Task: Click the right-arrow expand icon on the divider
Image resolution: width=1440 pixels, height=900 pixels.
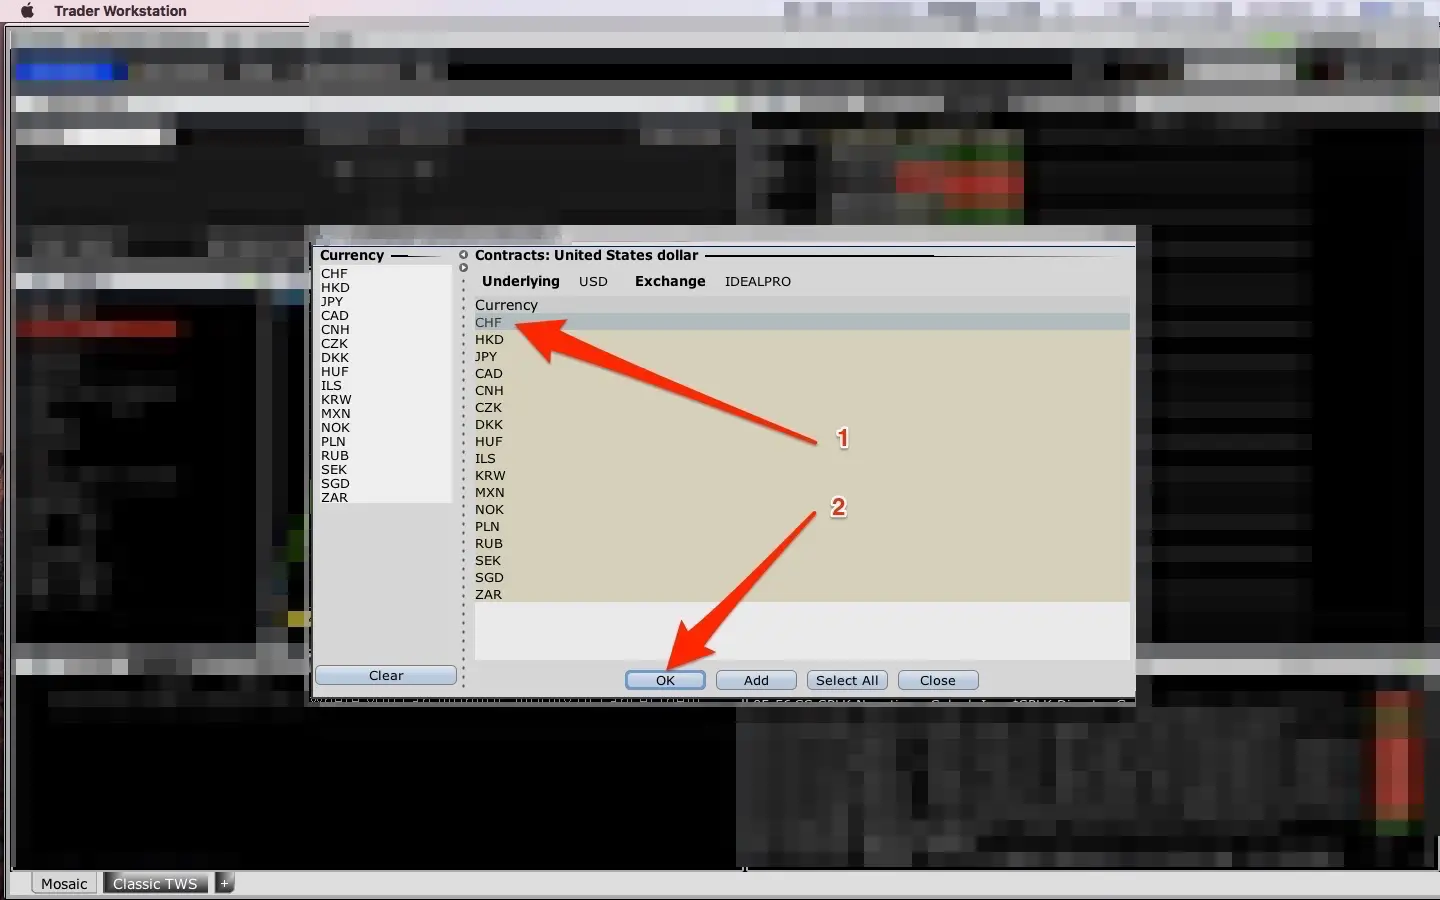Action: tap(463, 268)
